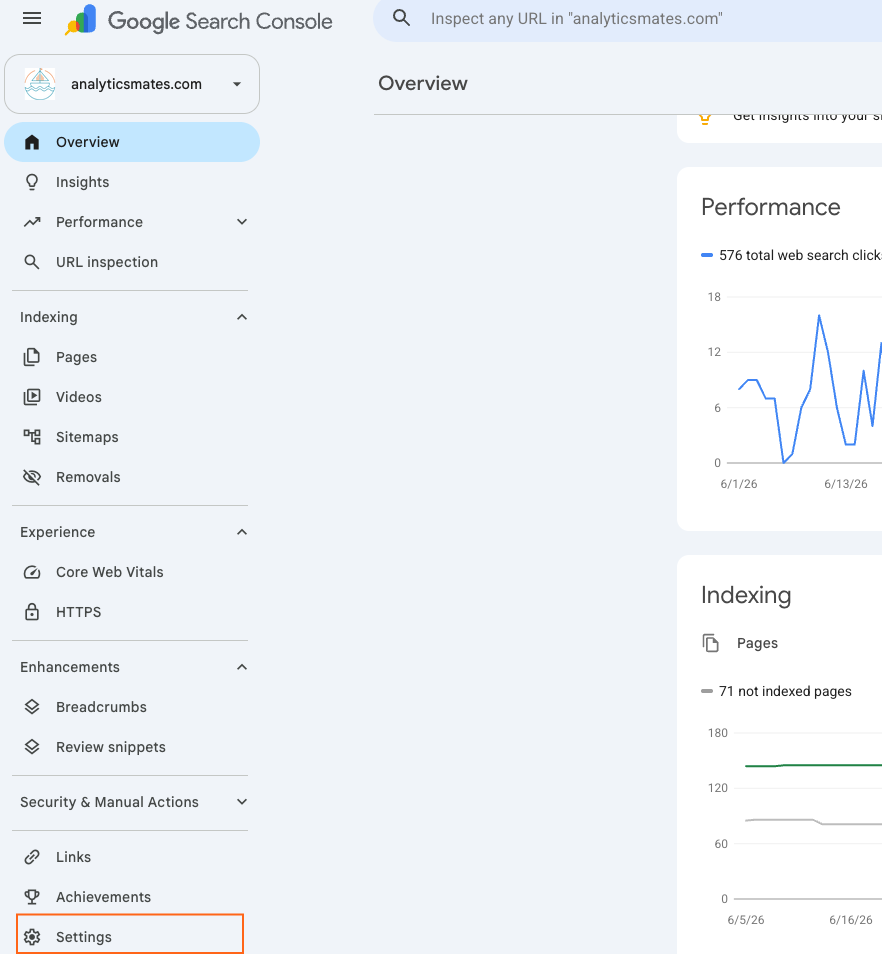Open the Settings page
The image size is (882, 954).
point(130,937)
